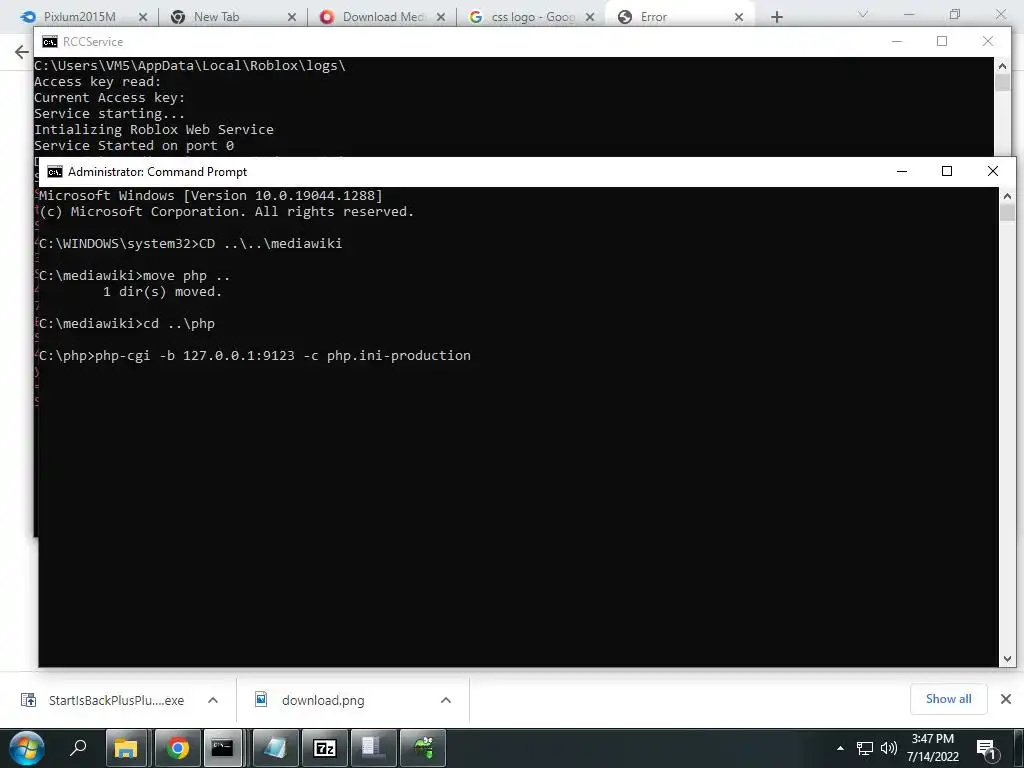Open the Windows Start menu orb
Screen dimensions: 1024x768
pos(27,748)
